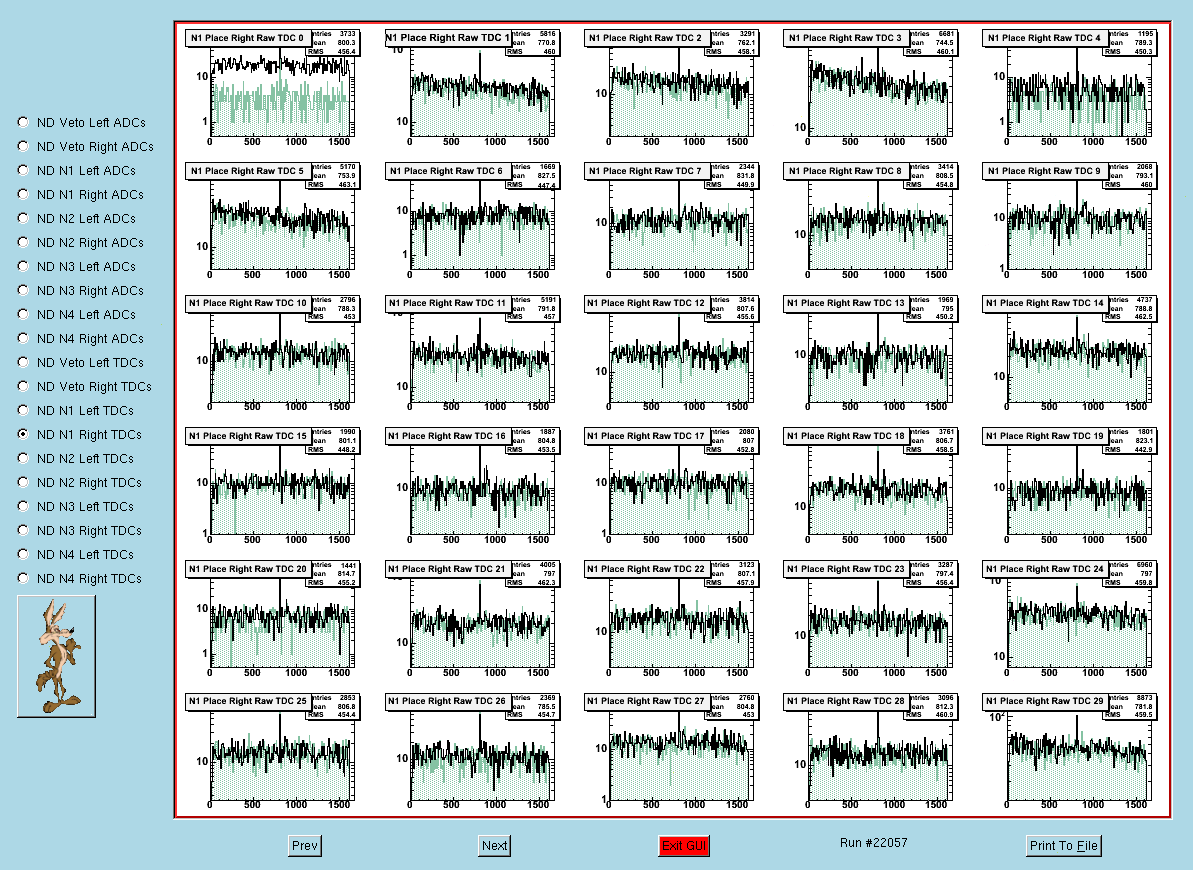
Task: Click the Raw TDC 27 histogram plot
Action: (x=670, y=750)
